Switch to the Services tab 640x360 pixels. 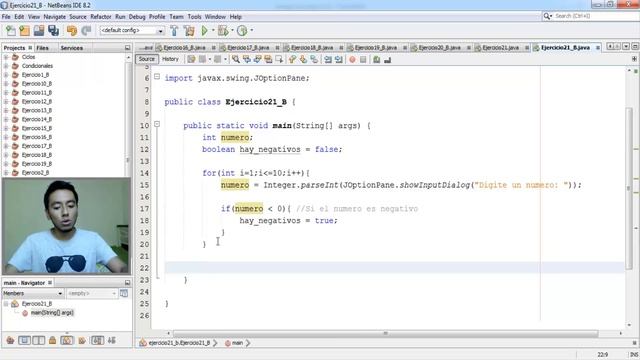click(x=71, y=48)
